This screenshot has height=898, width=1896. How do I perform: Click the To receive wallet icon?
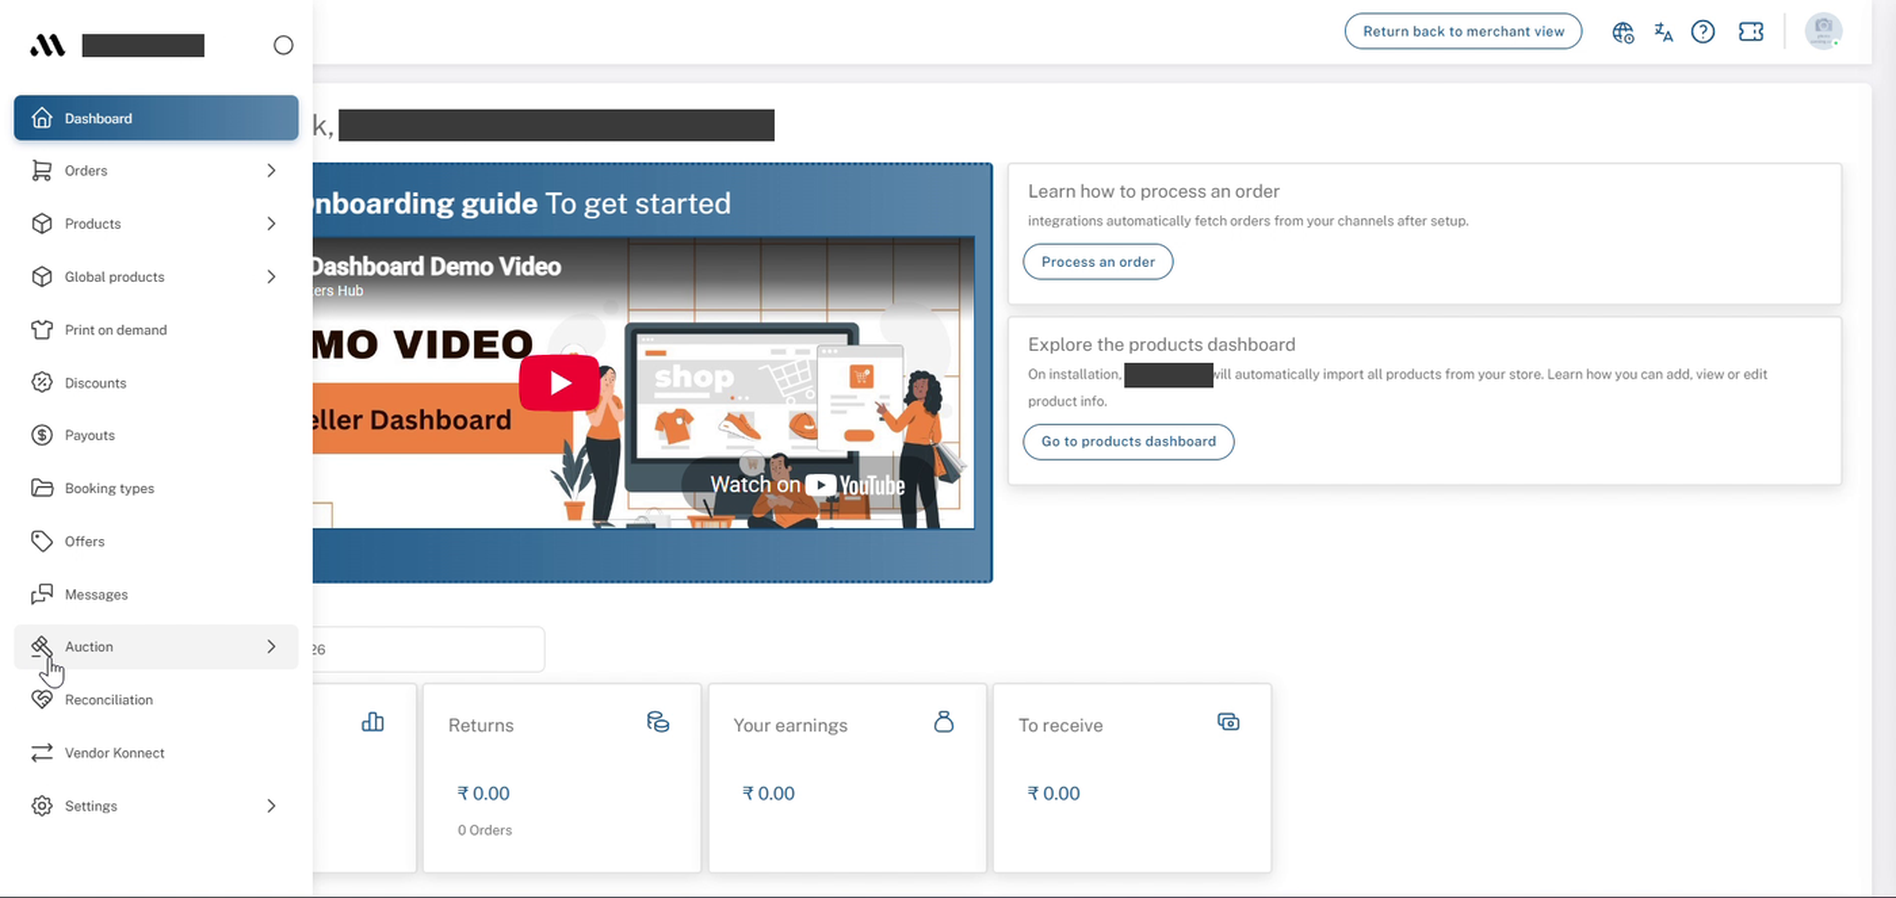[x=1228, y=722]
